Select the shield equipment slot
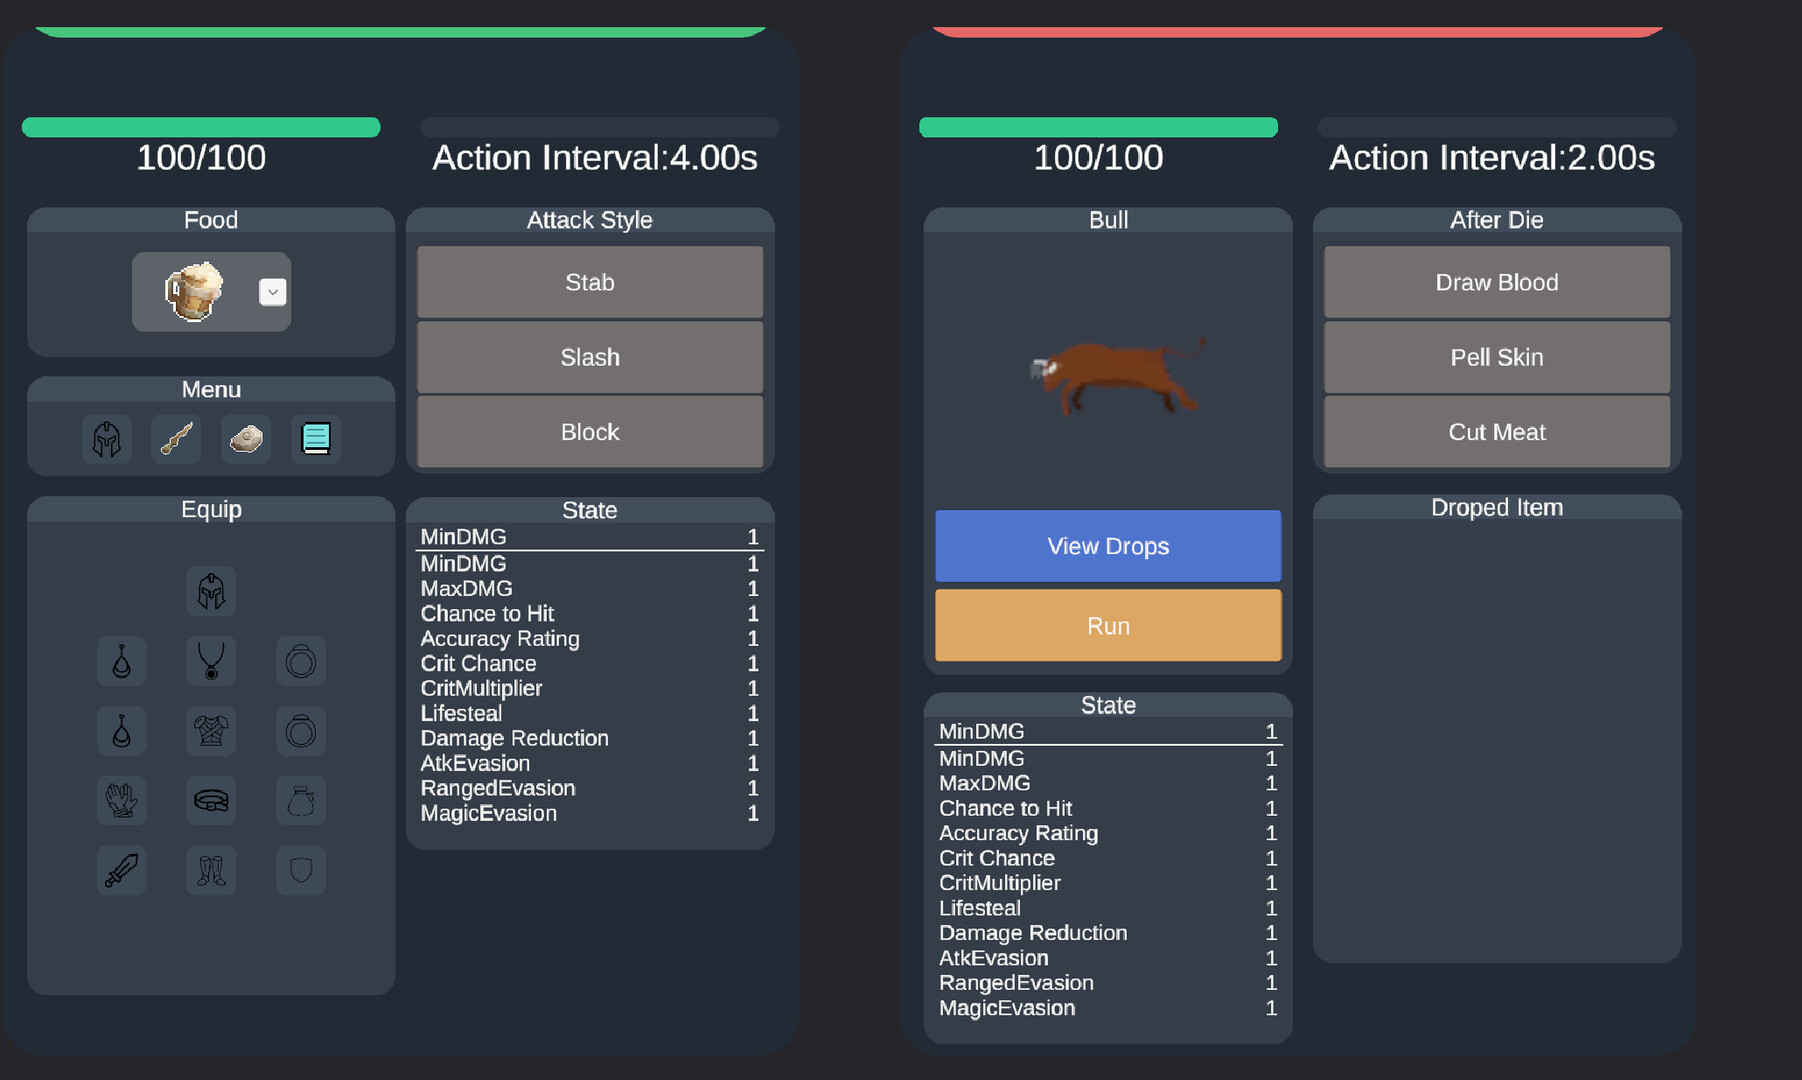Viewport: 1802px width, 1080px height. coord(301,870)
